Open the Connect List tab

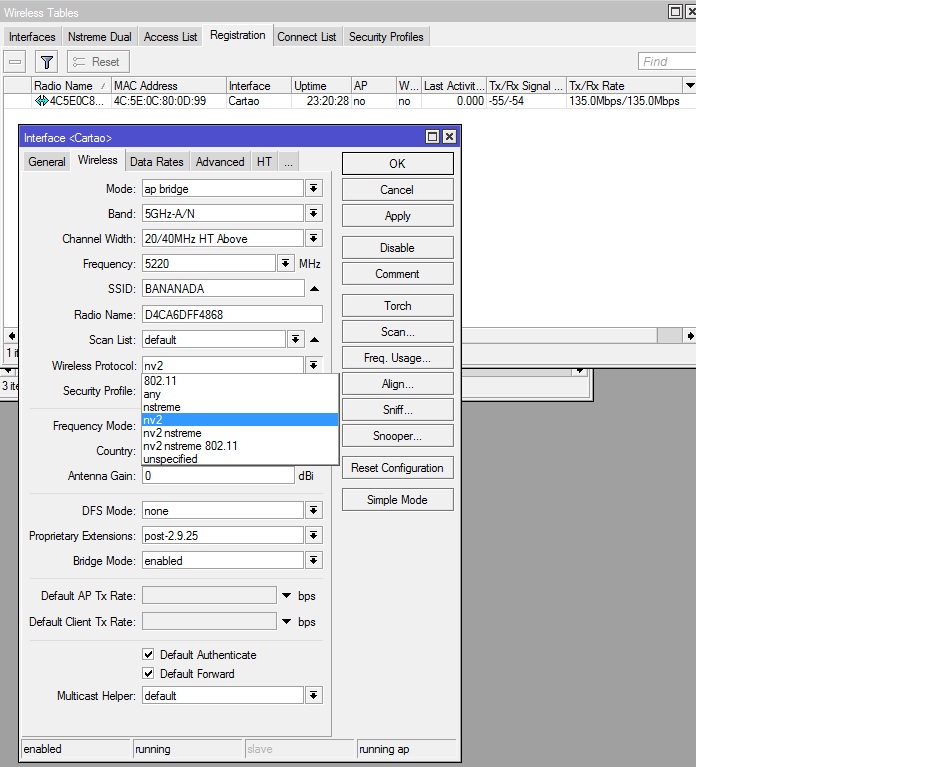click(x=306, y=37)
